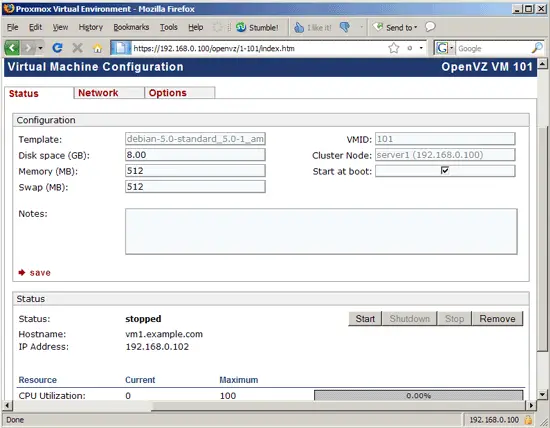Open the Bookmarks menu
Image resolution: width=550 pixels, height=428 pixels.
[131, 27]
